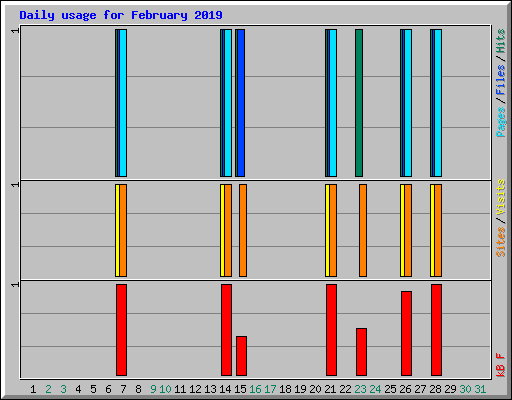Click the cyan "Pages" legend label
This screenshot has width=512, height=400.
(x=501, y=122)
